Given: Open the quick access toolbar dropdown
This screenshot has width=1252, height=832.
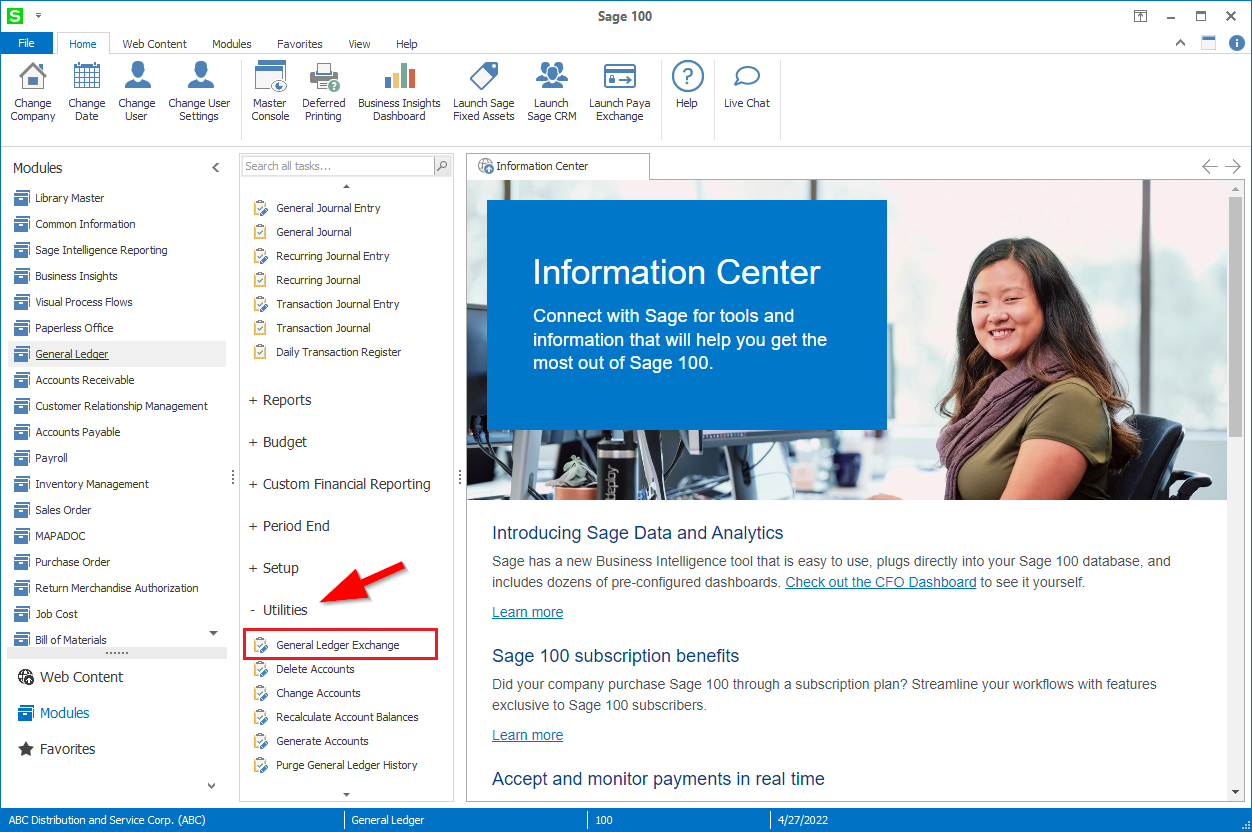Looking at the screenshot, I should (x=38, y=16).
